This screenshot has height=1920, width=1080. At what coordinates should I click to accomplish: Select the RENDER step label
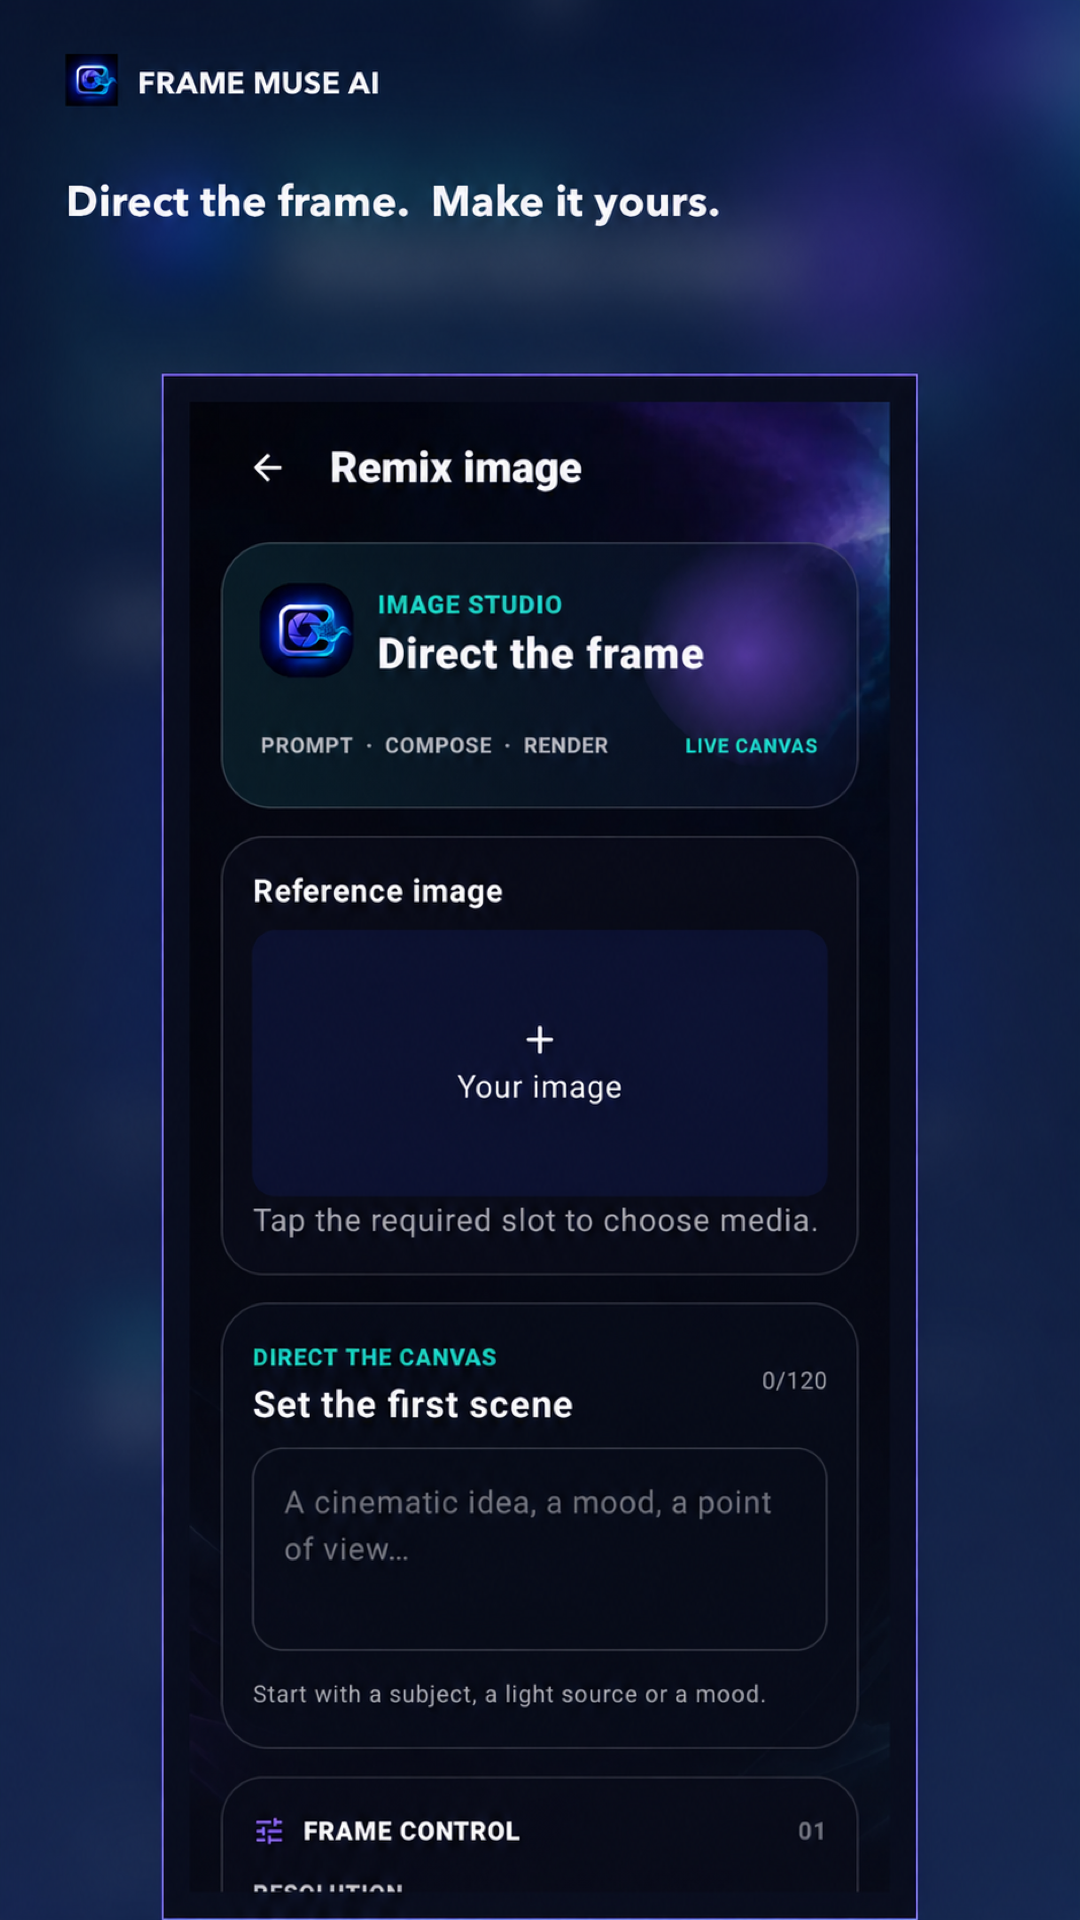[x=566, y=746]
